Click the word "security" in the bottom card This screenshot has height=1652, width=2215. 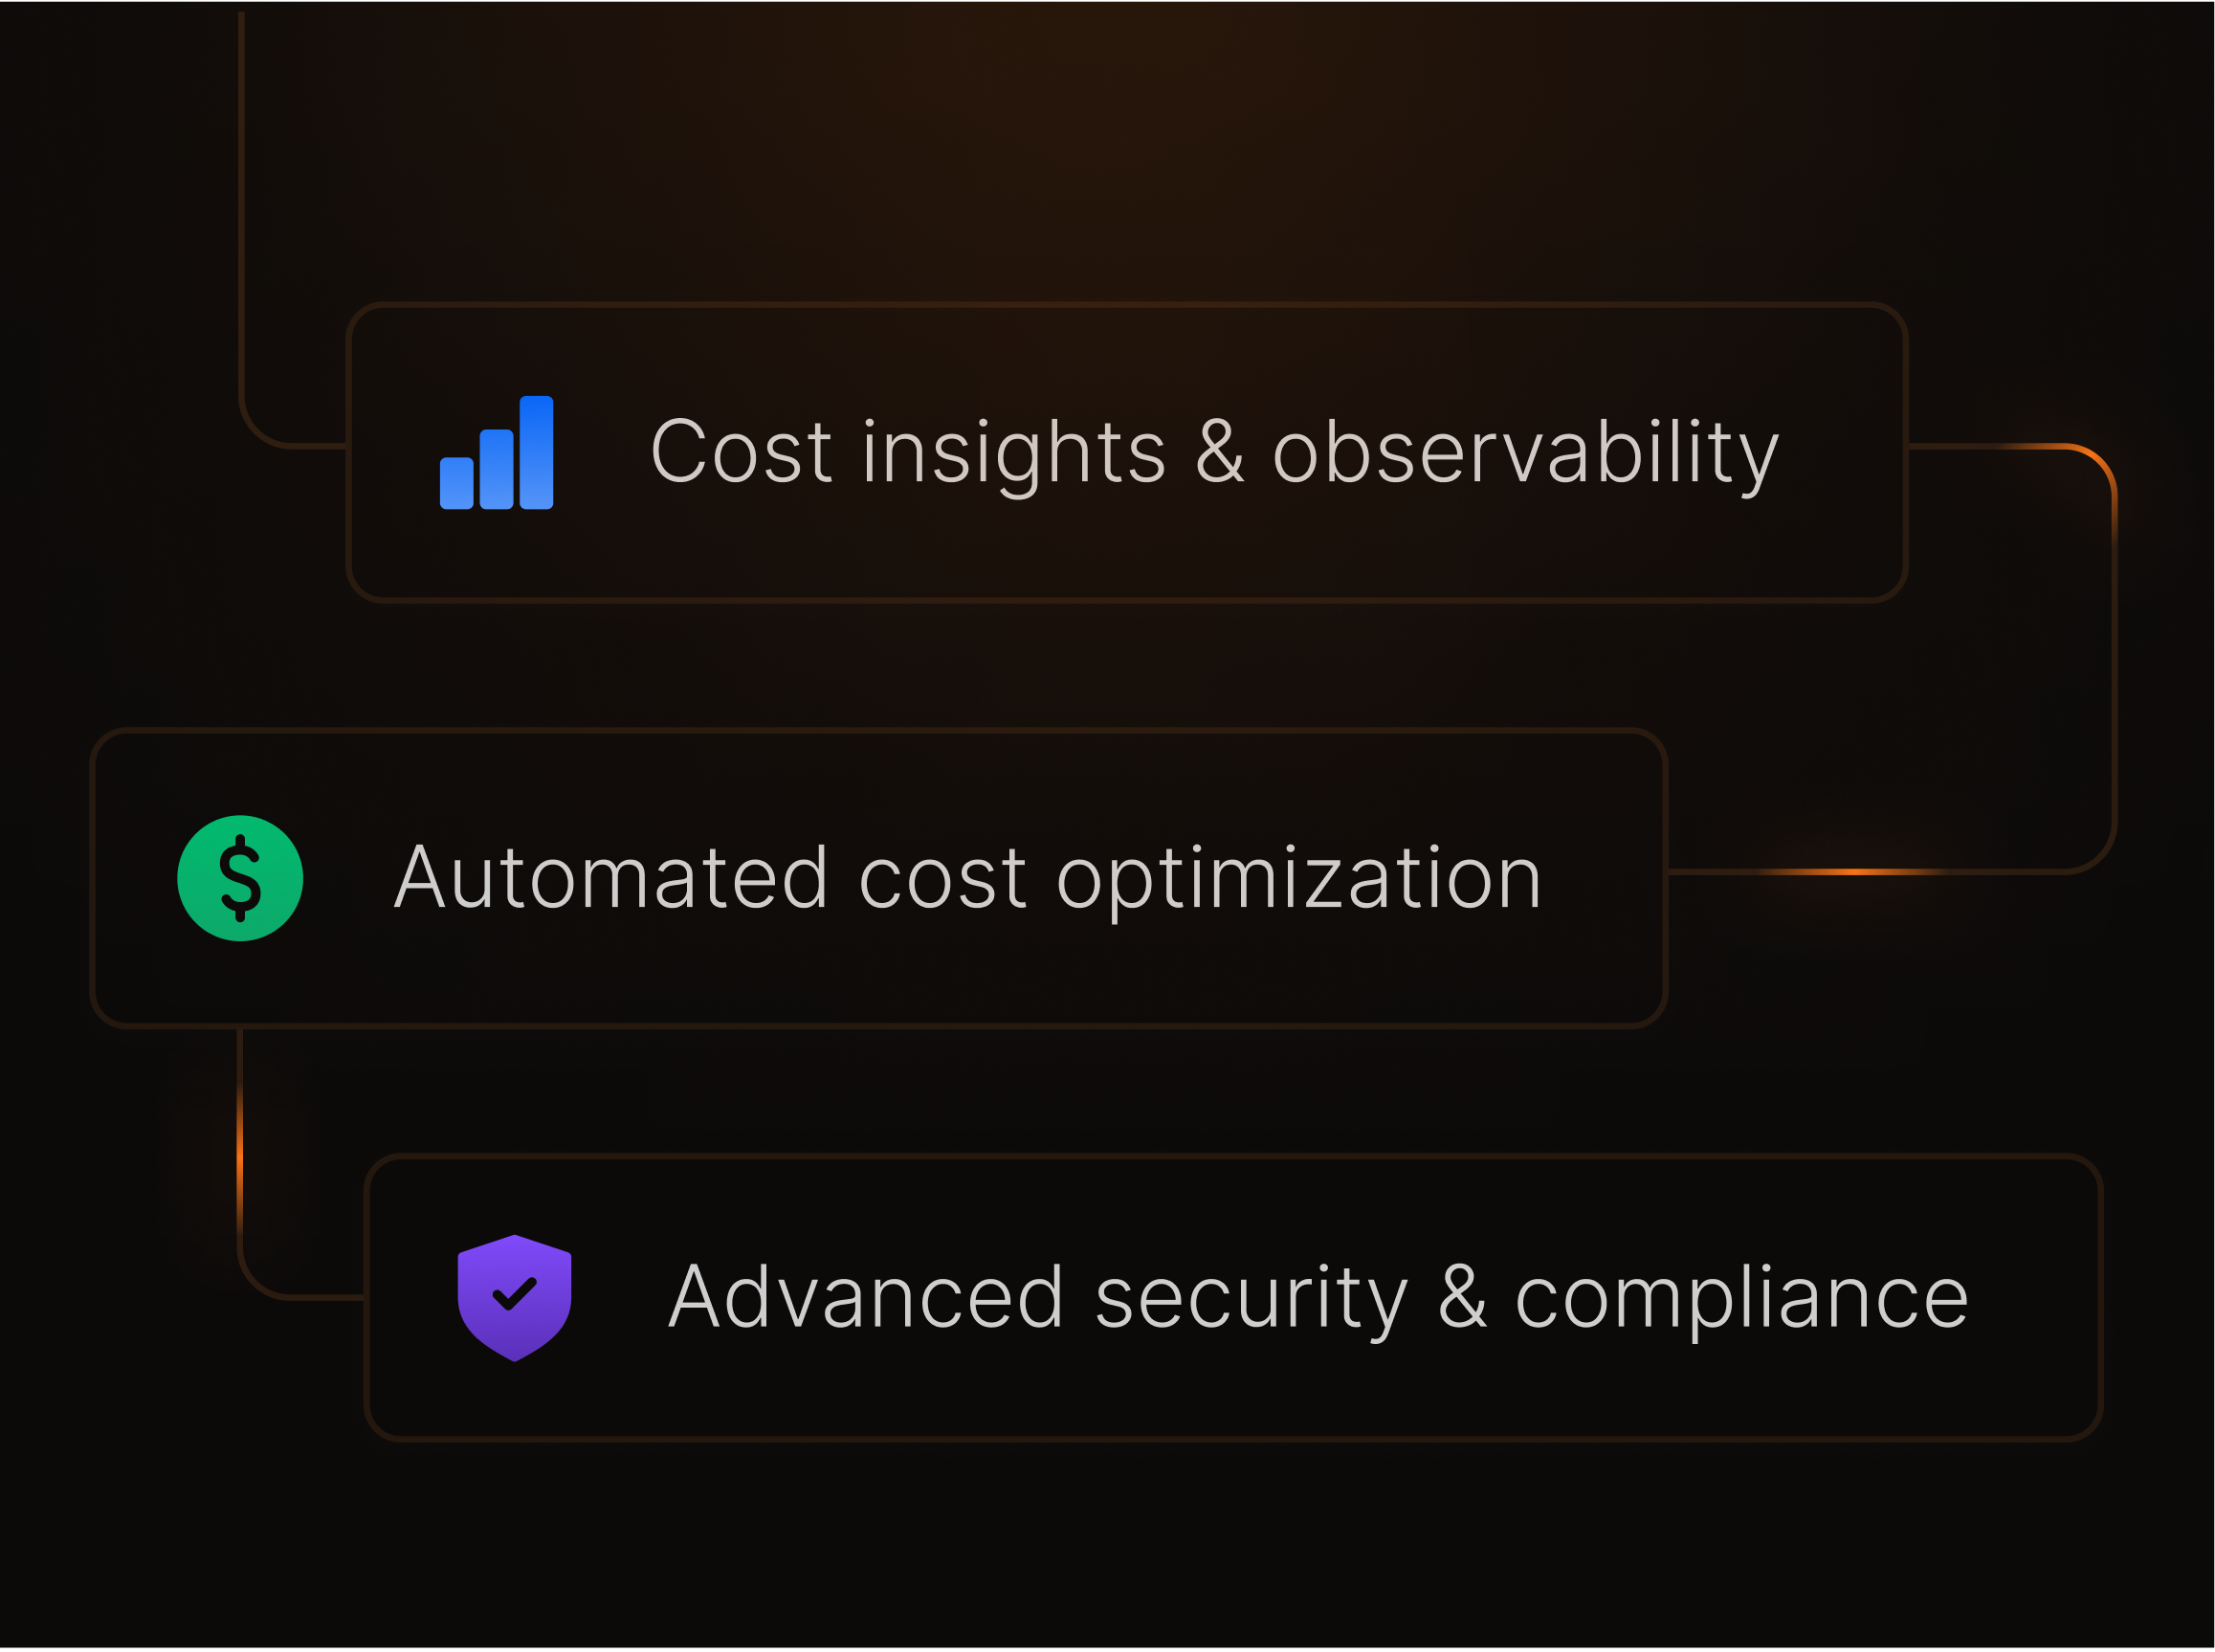(x=1250, y=1298)
